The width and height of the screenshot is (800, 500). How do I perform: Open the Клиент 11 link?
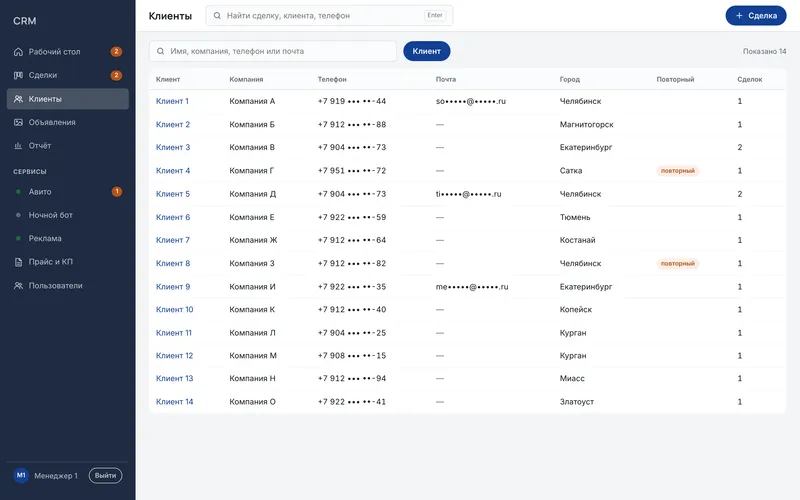(174, 333)
